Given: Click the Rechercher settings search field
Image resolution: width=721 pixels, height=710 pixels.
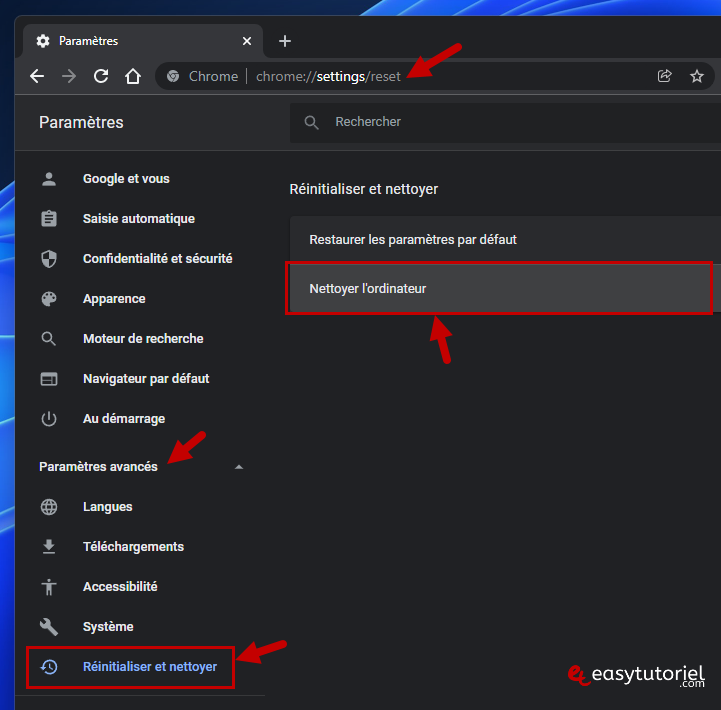Looking at the screenshot, I should tap(506, 122).
